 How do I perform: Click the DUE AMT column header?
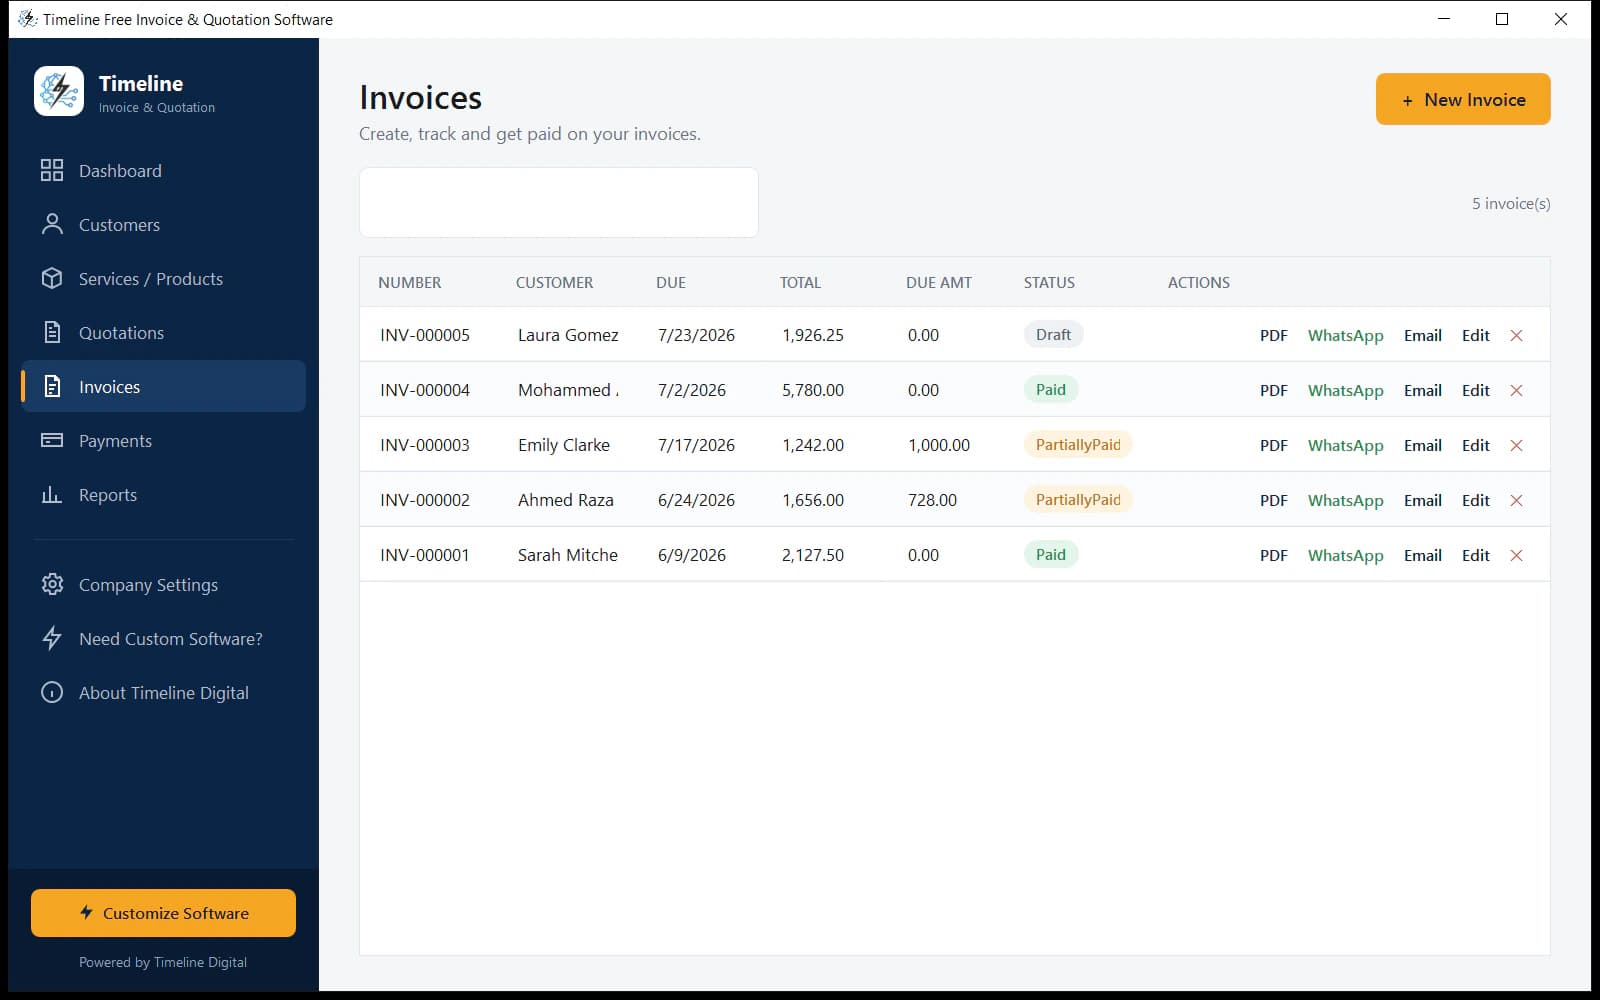click(x=938, y=282)
